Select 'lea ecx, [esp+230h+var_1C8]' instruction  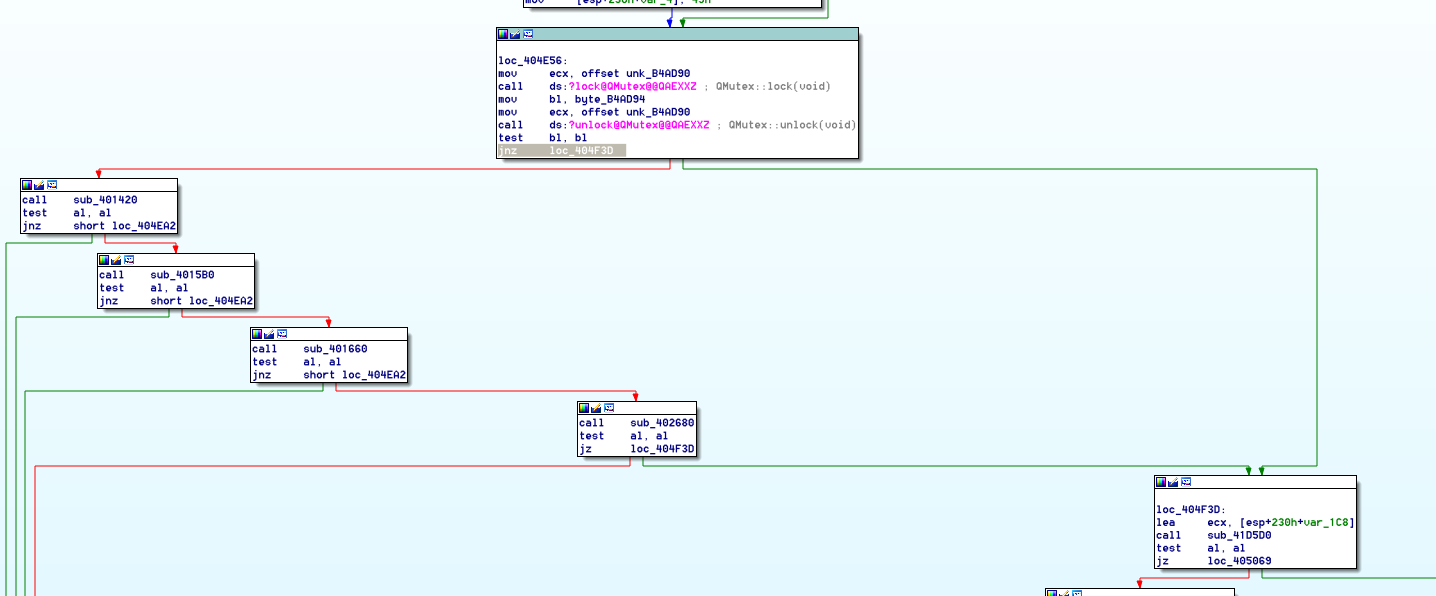click(x=1255, y=522)
